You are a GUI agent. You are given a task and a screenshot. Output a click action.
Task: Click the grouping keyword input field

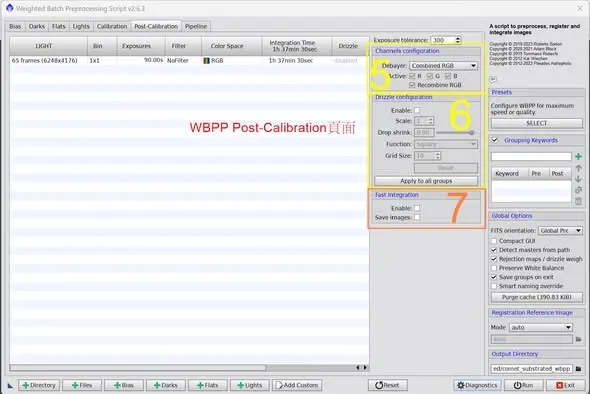click(531, 157)
